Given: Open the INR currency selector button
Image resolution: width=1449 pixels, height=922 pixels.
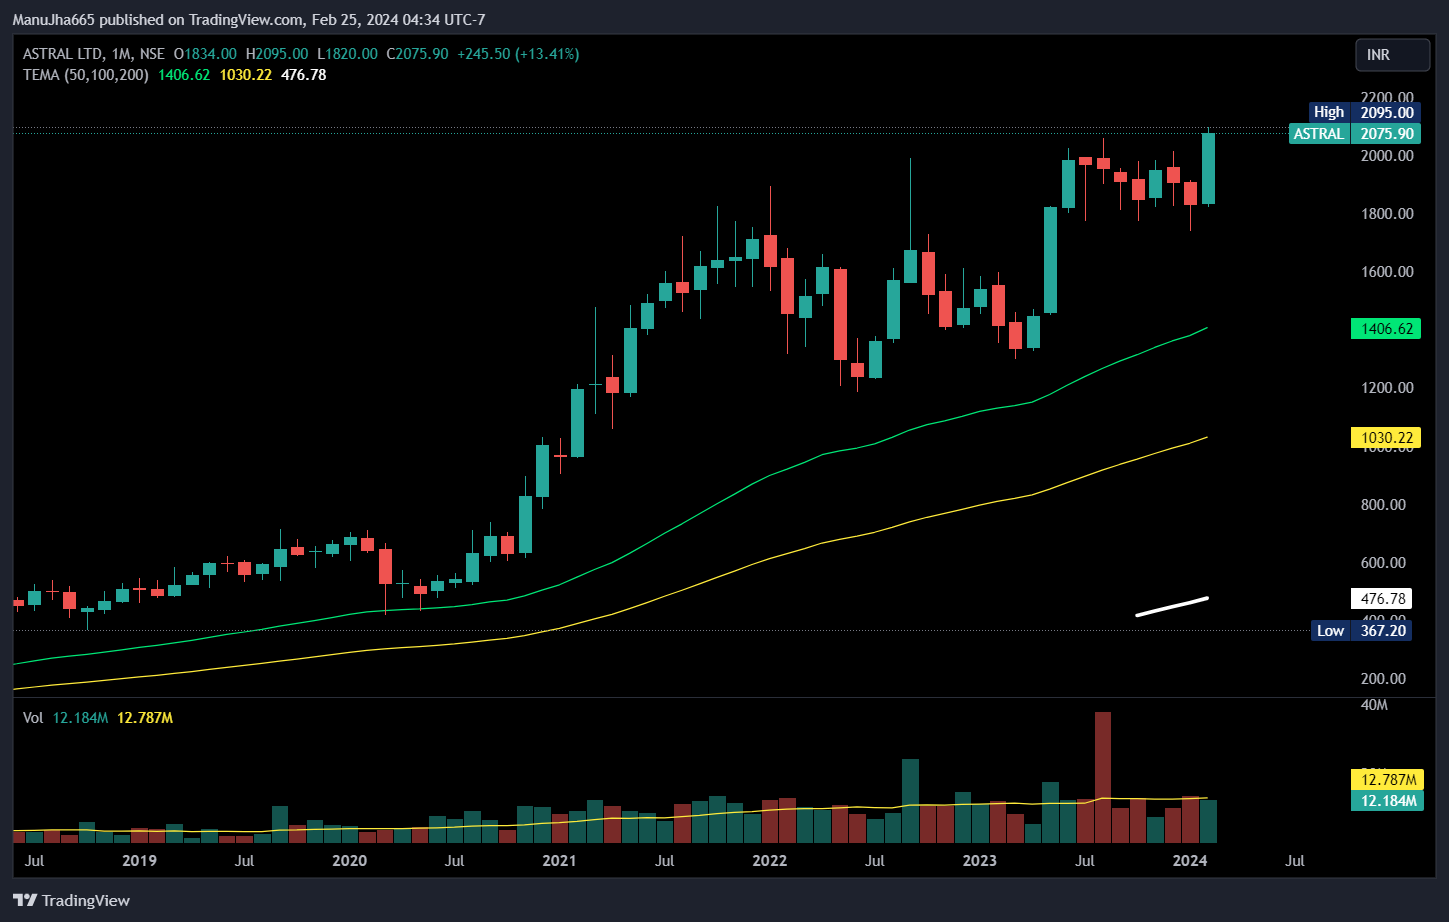Looking at the screenshot, I should pyautogui.click(x=1392, y=55).
